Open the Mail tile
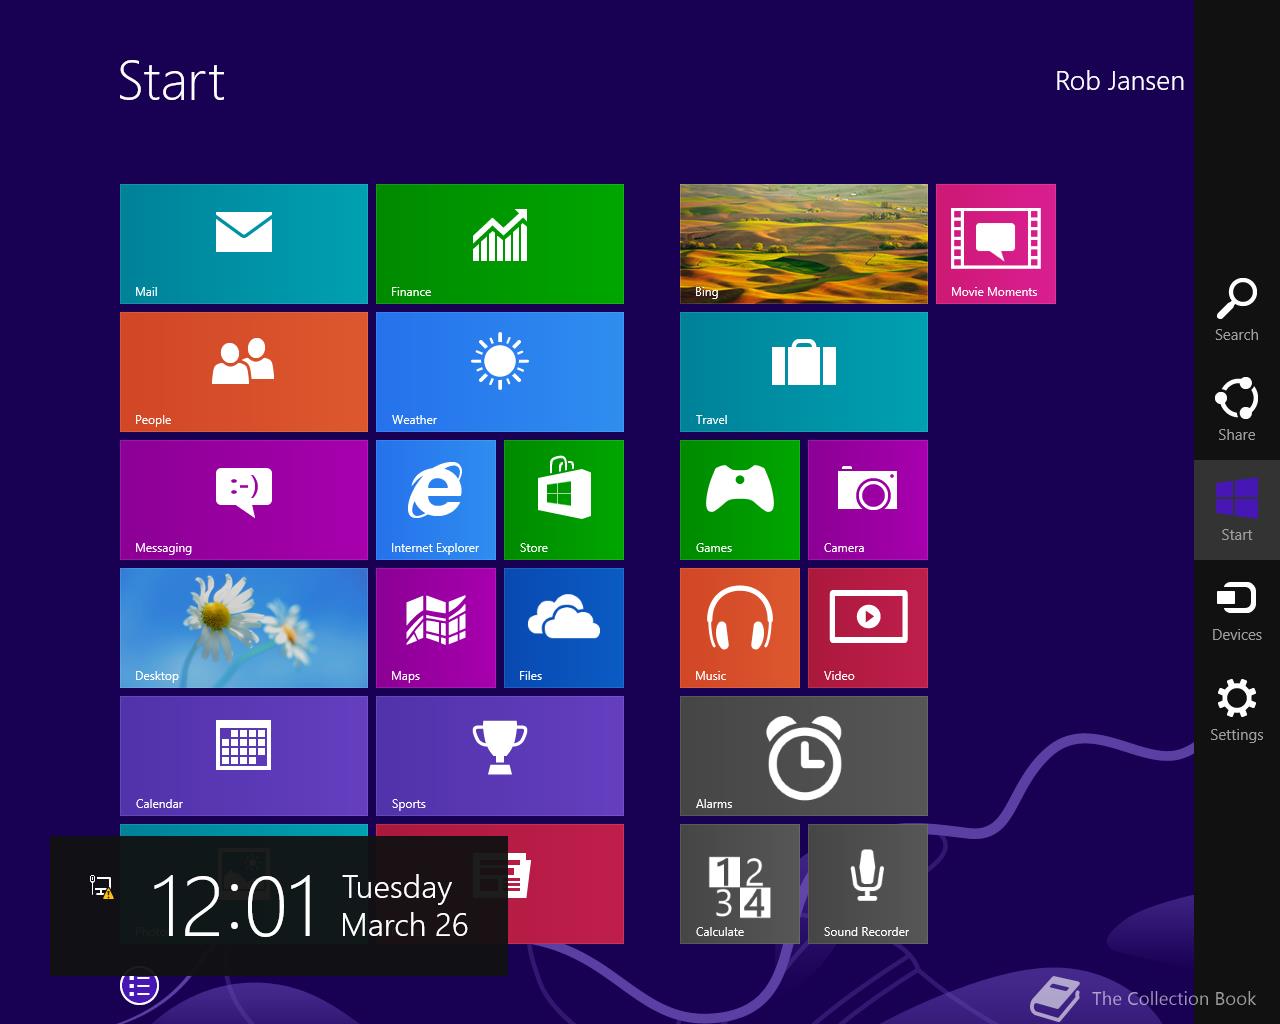Screen dimensions: 1280x1024 (x=244, y=244)
